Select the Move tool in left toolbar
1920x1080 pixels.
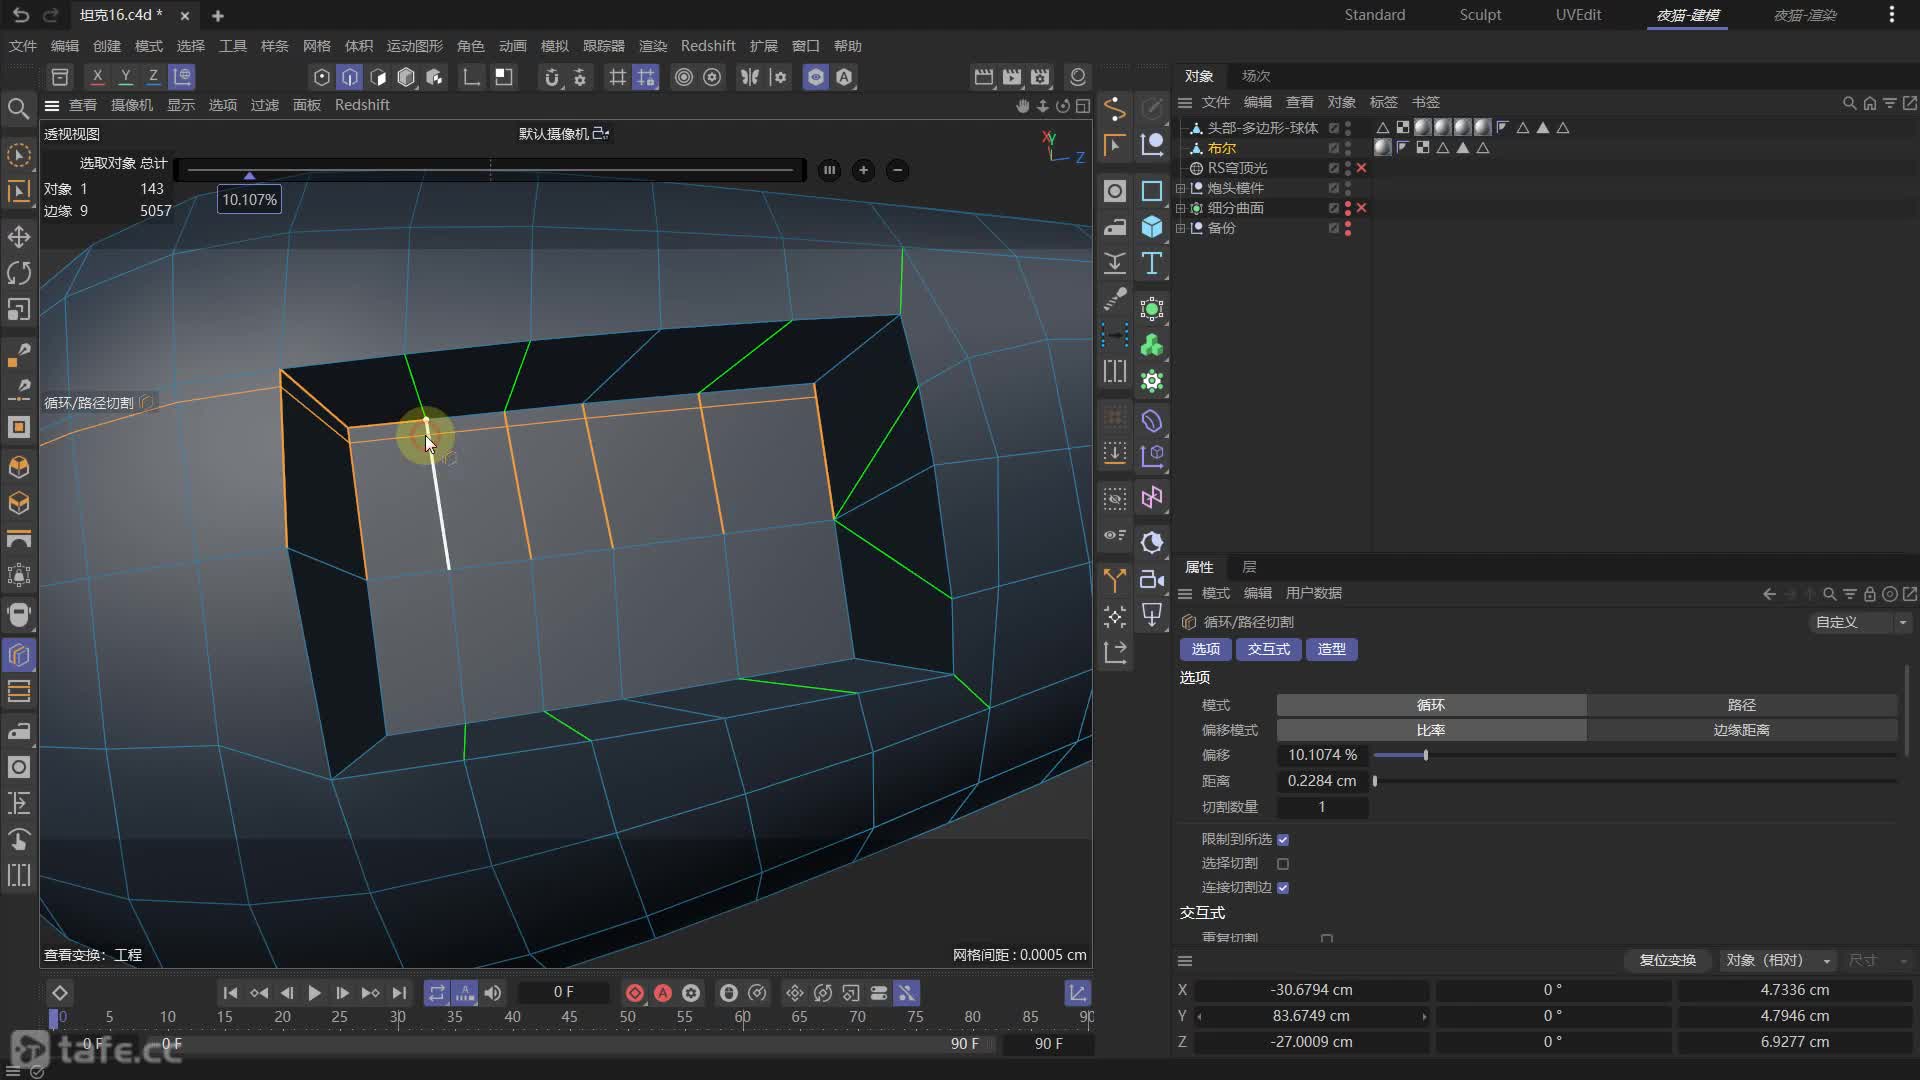[x=19, y=237]
